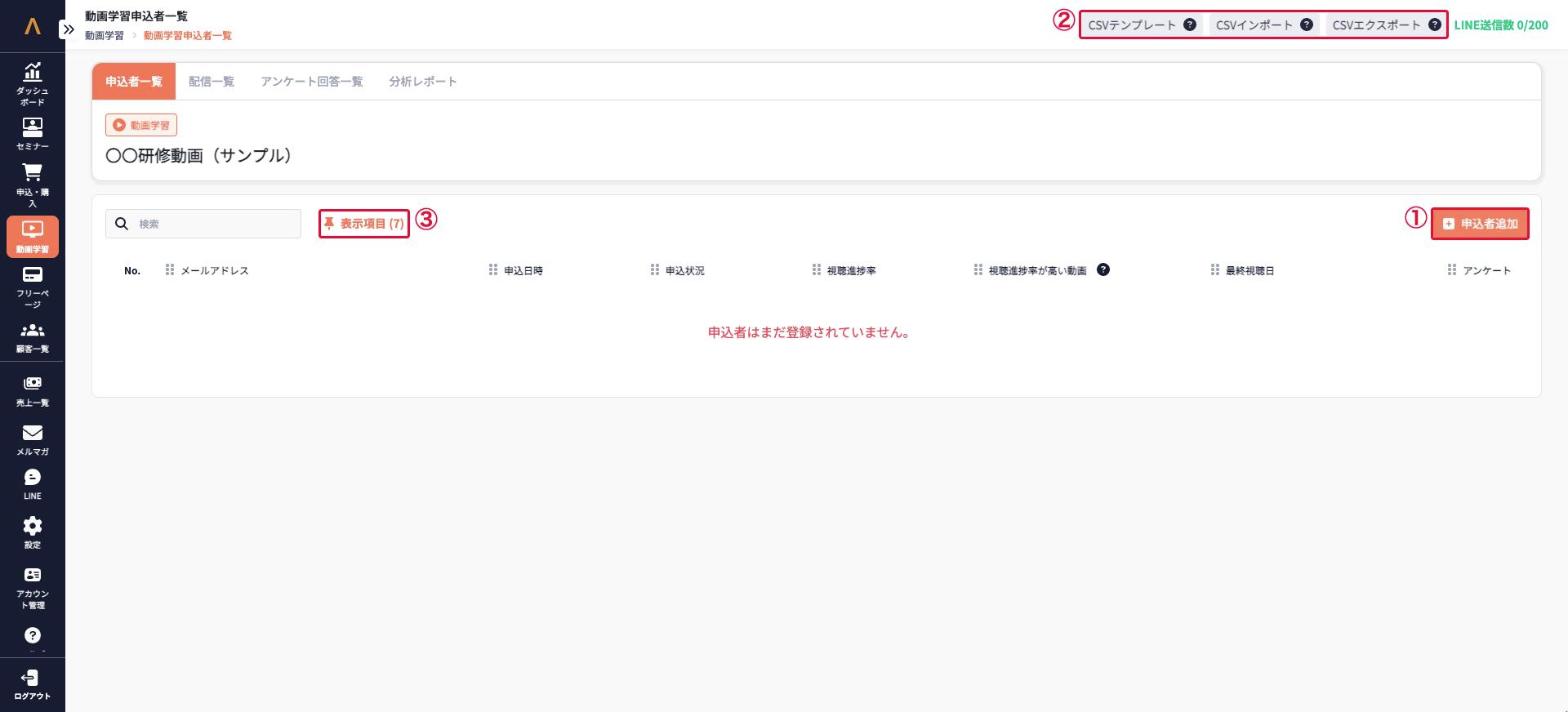The height and width of the screenshot is (712, 1568).
Task: Click the CSVインポート button
Action: 1254,25
